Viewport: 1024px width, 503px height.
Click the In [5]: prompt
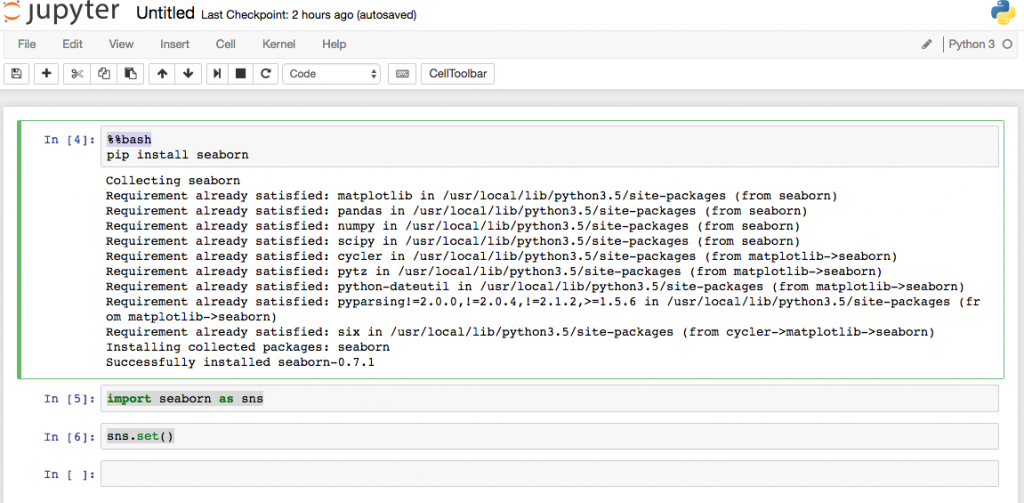[69, 399]
